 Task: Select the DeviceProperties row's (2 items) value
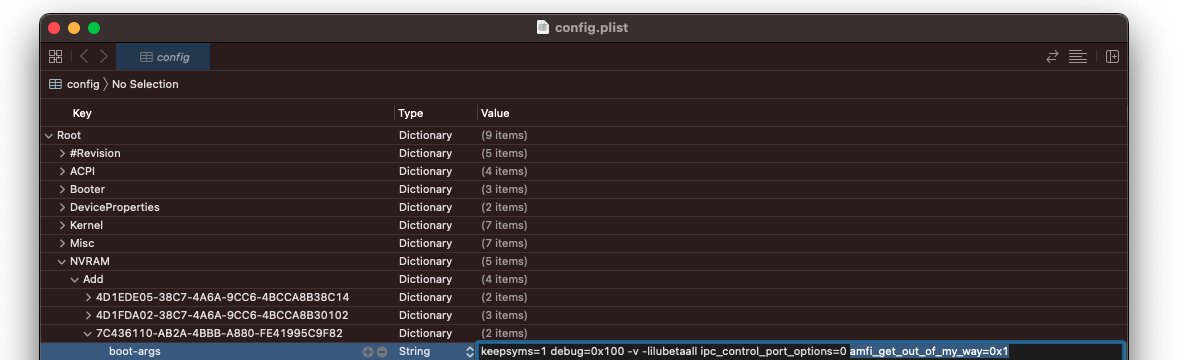point(504,207)
